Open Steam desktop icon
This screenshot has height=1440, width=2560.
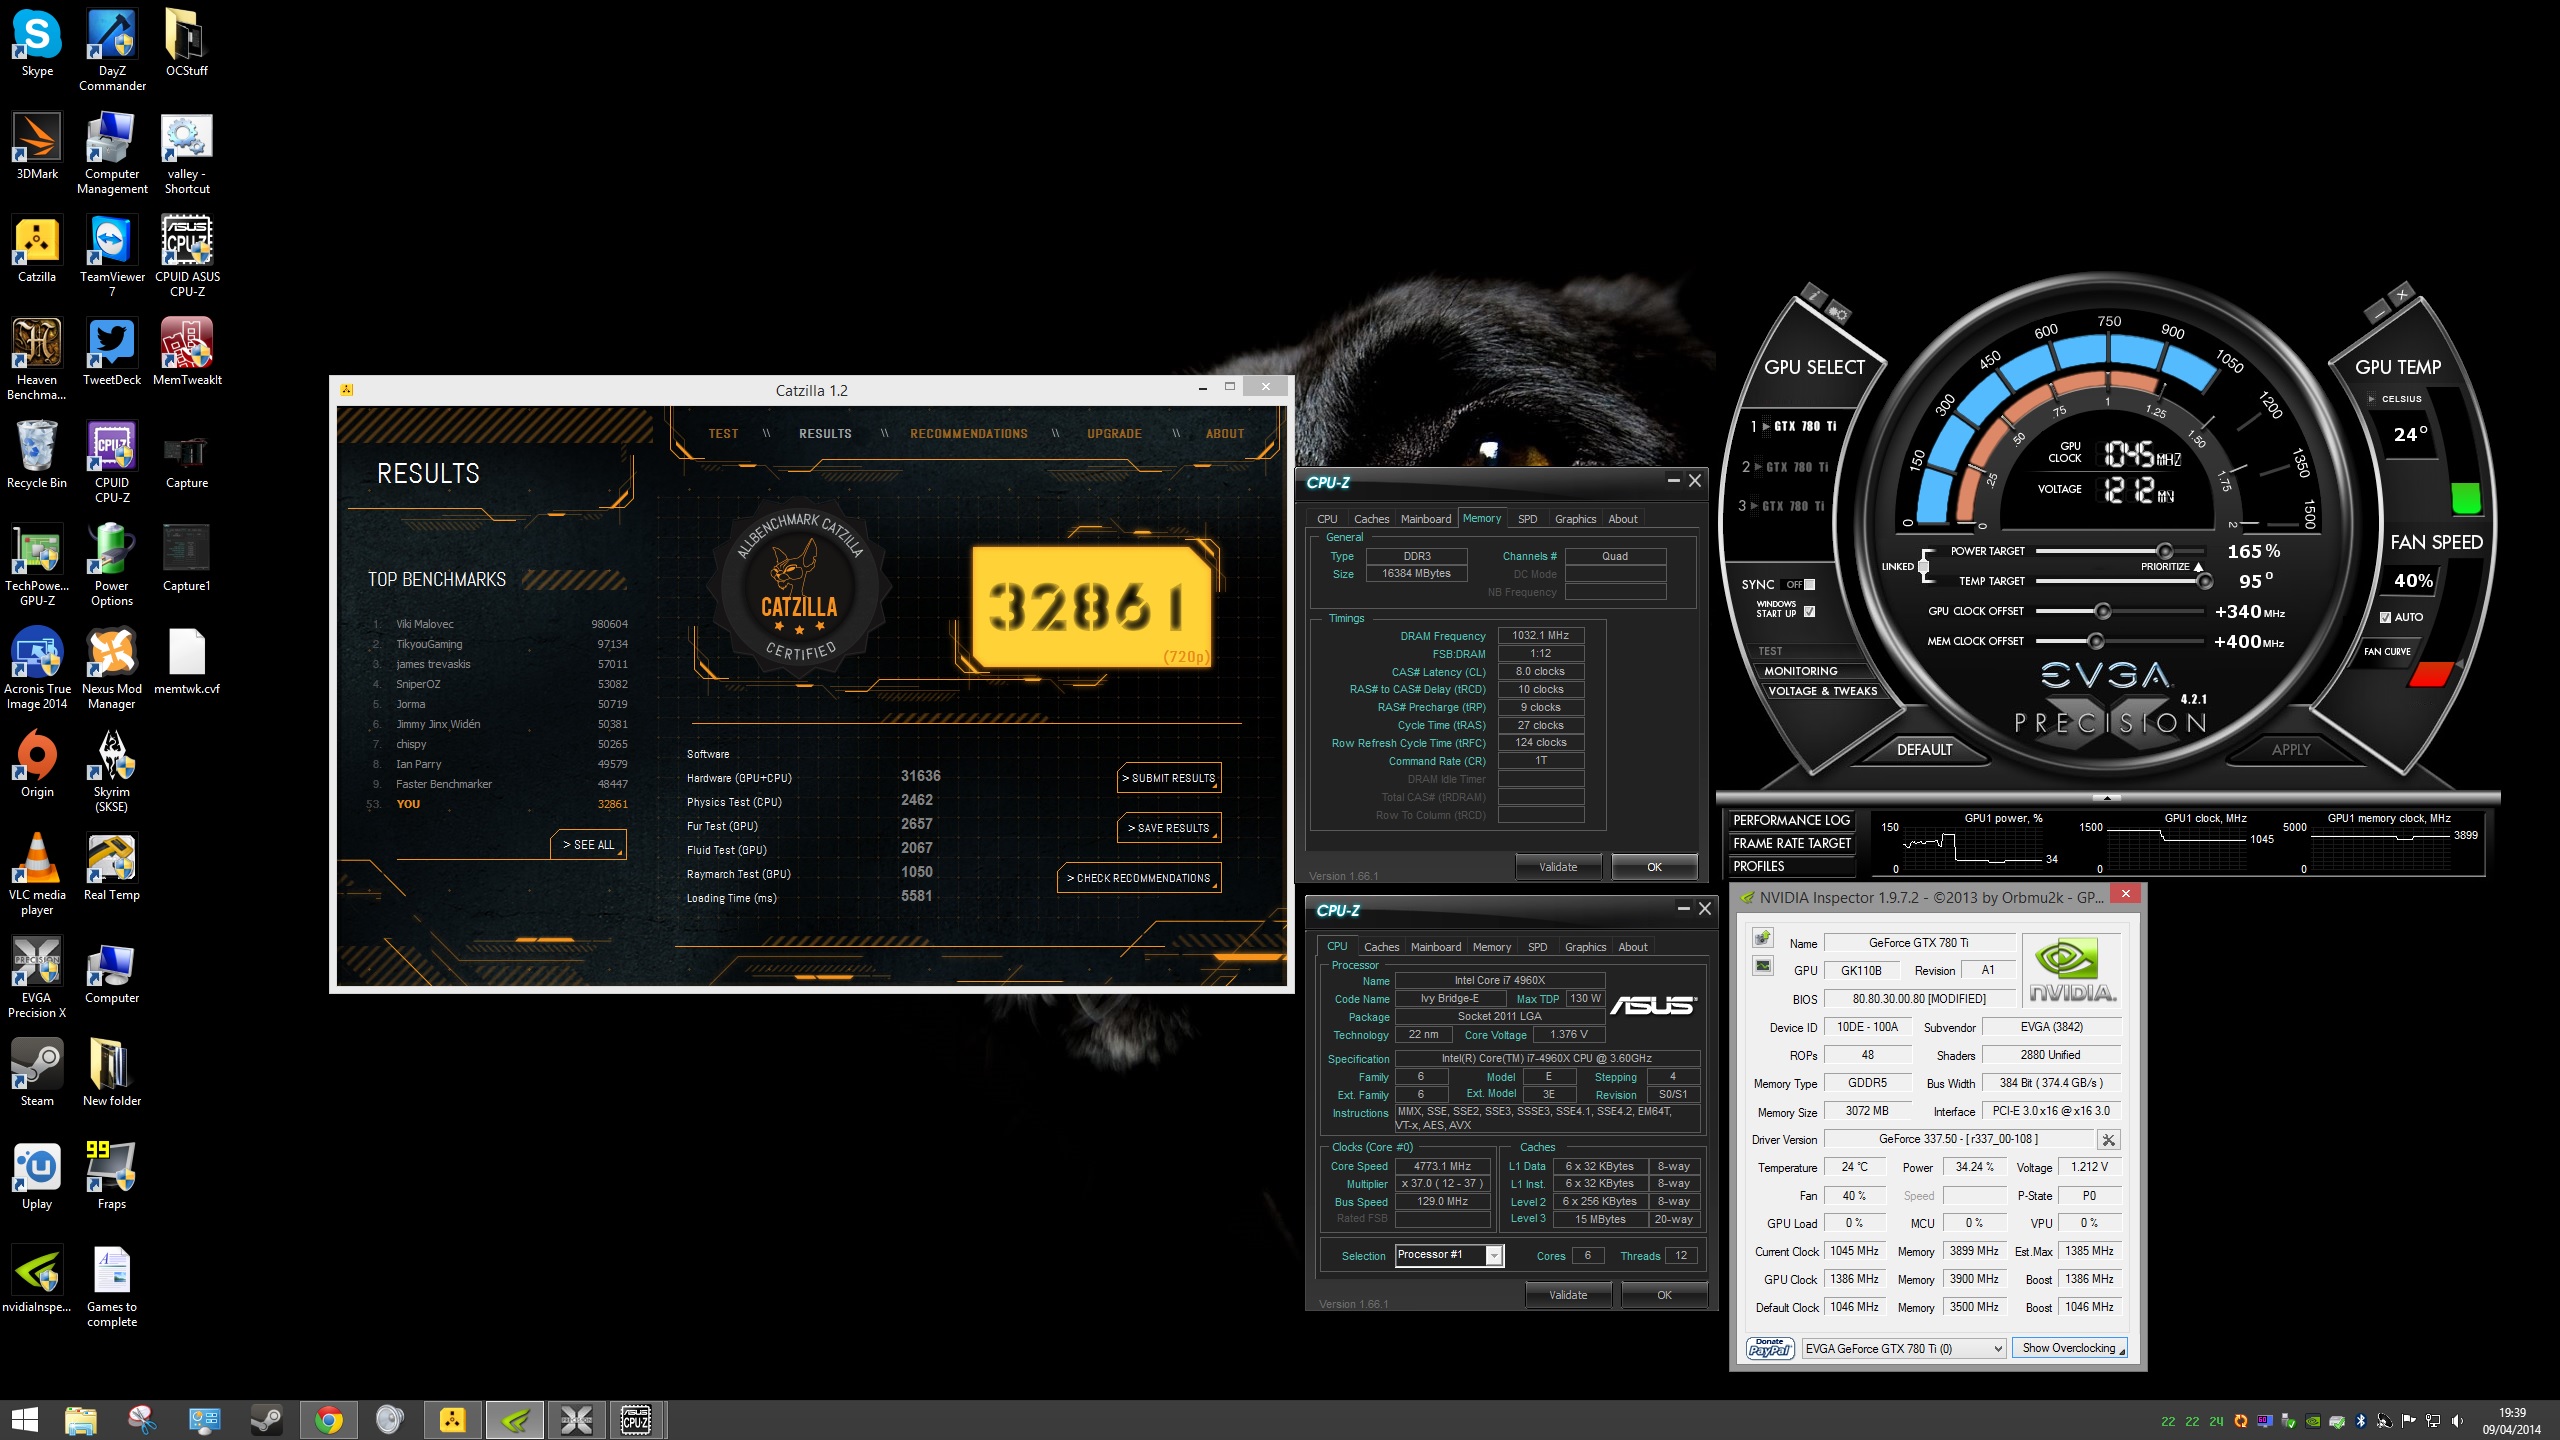[x=37, y=1073]
